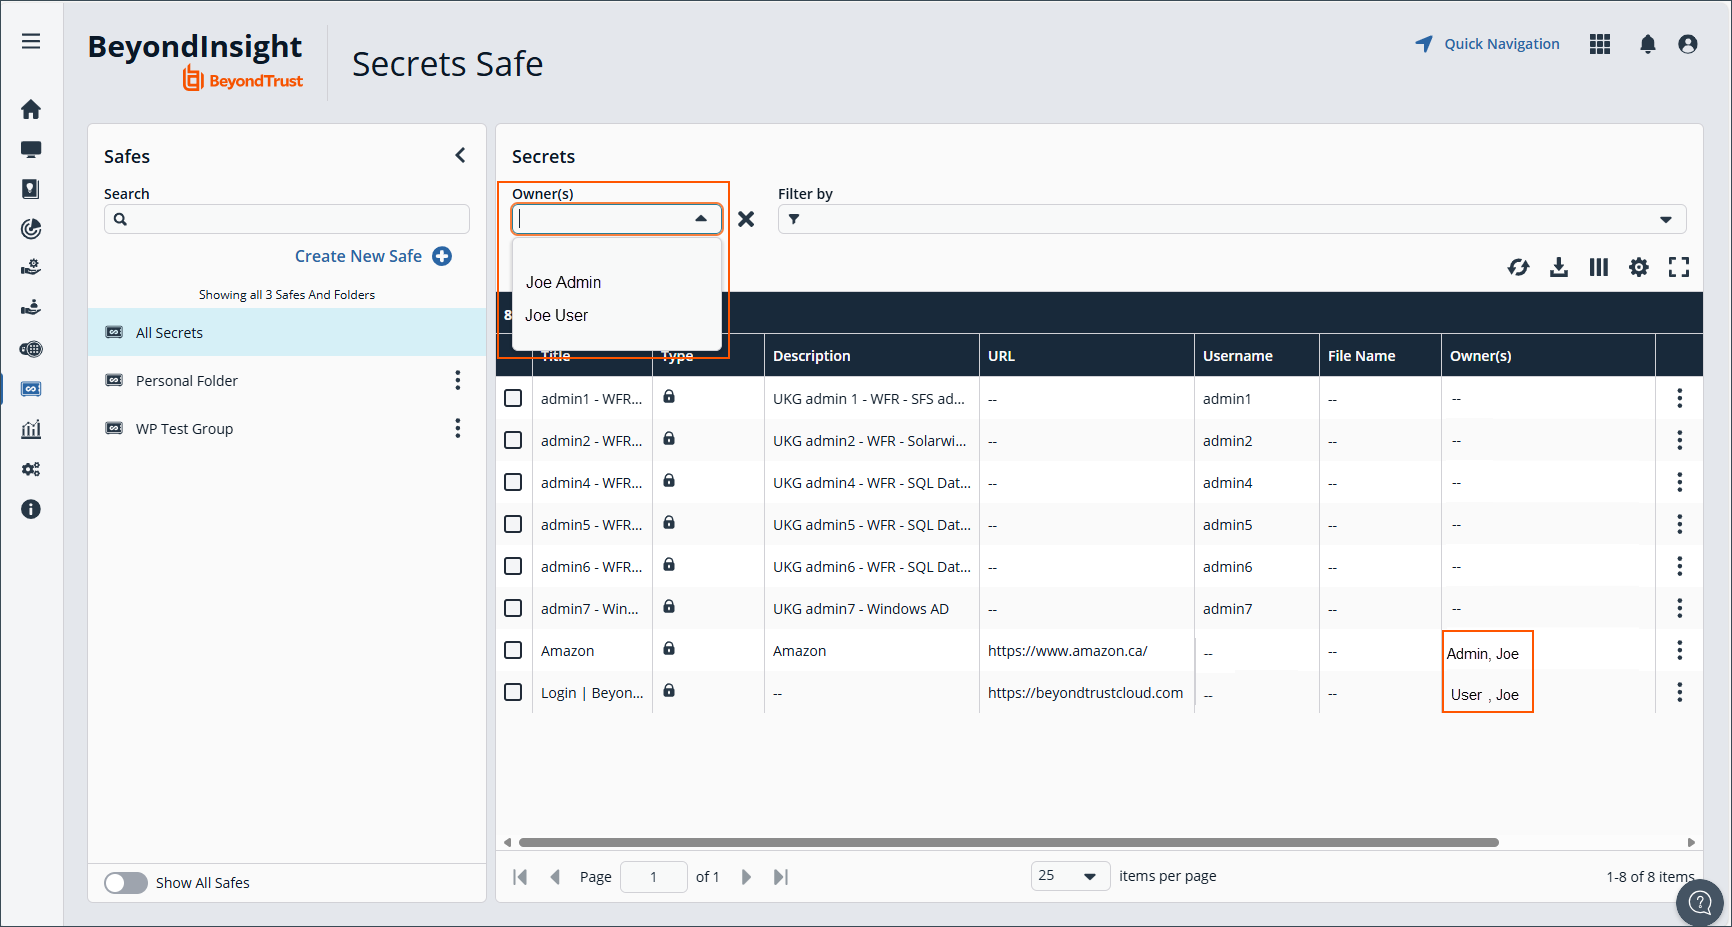This screenshot has width=1732, height=927.
Task: Click the plus icon to create a safe
Action: click(x=442, y=256)
